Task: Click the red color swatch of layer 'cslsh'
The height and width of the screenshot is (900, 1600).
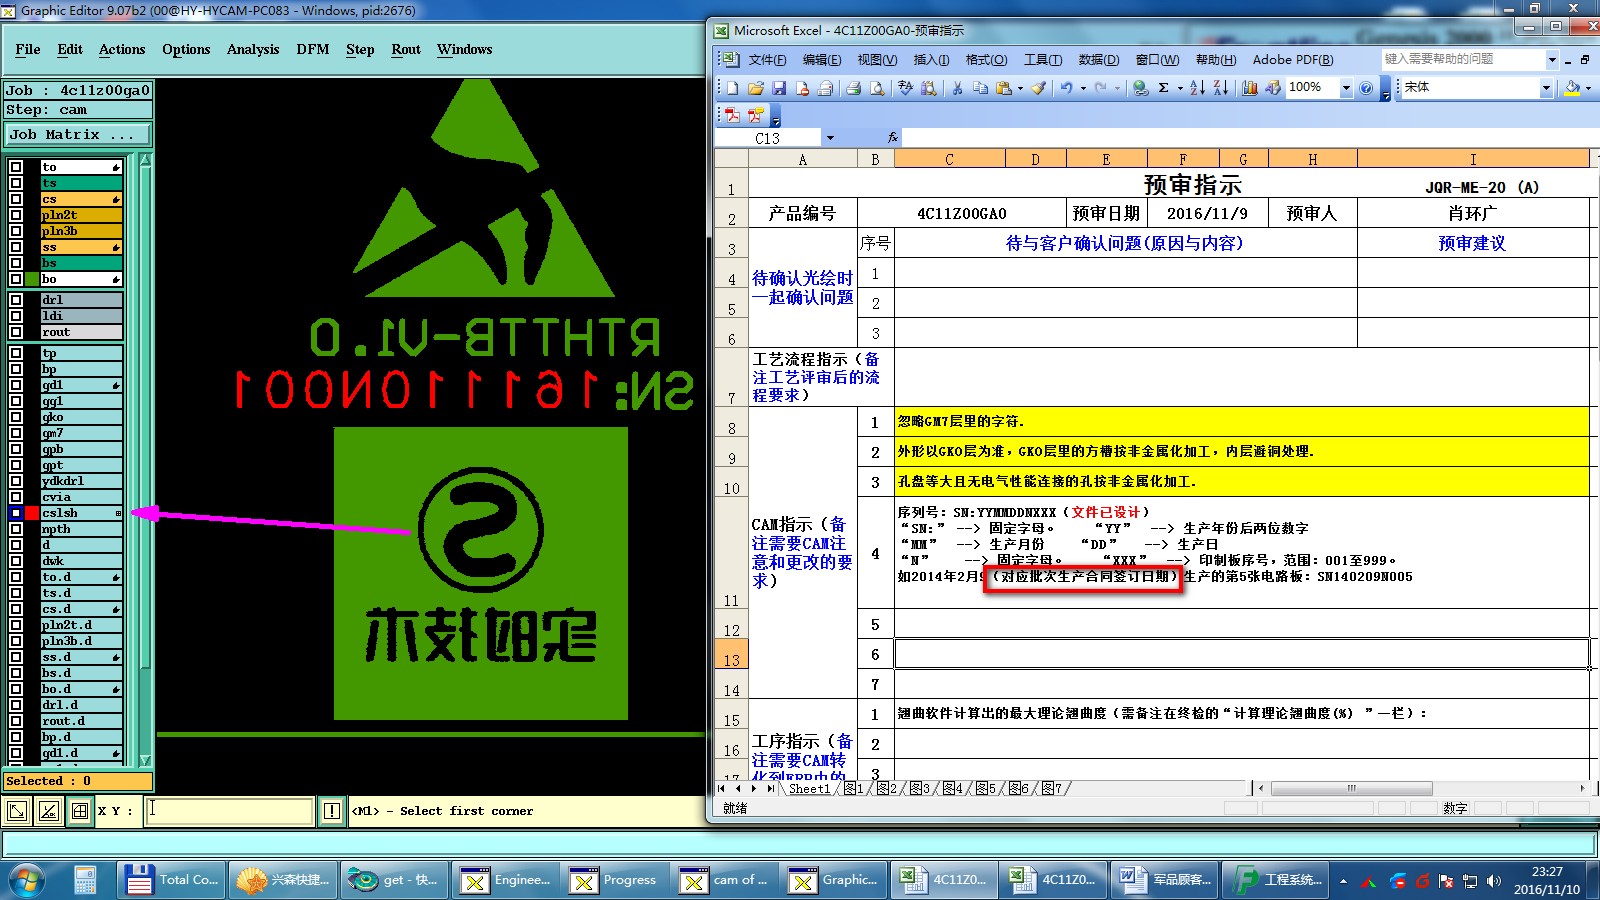Action: (x=32, y=513)
